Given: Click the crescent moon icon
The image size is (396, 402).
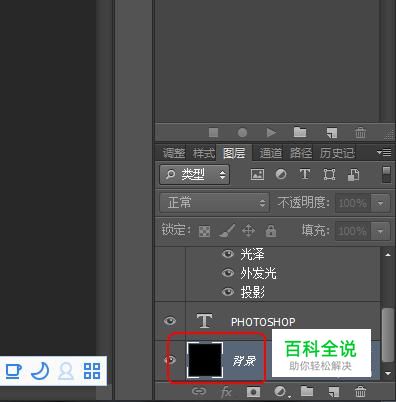Looking at the screenshot, I should [40, 371].
